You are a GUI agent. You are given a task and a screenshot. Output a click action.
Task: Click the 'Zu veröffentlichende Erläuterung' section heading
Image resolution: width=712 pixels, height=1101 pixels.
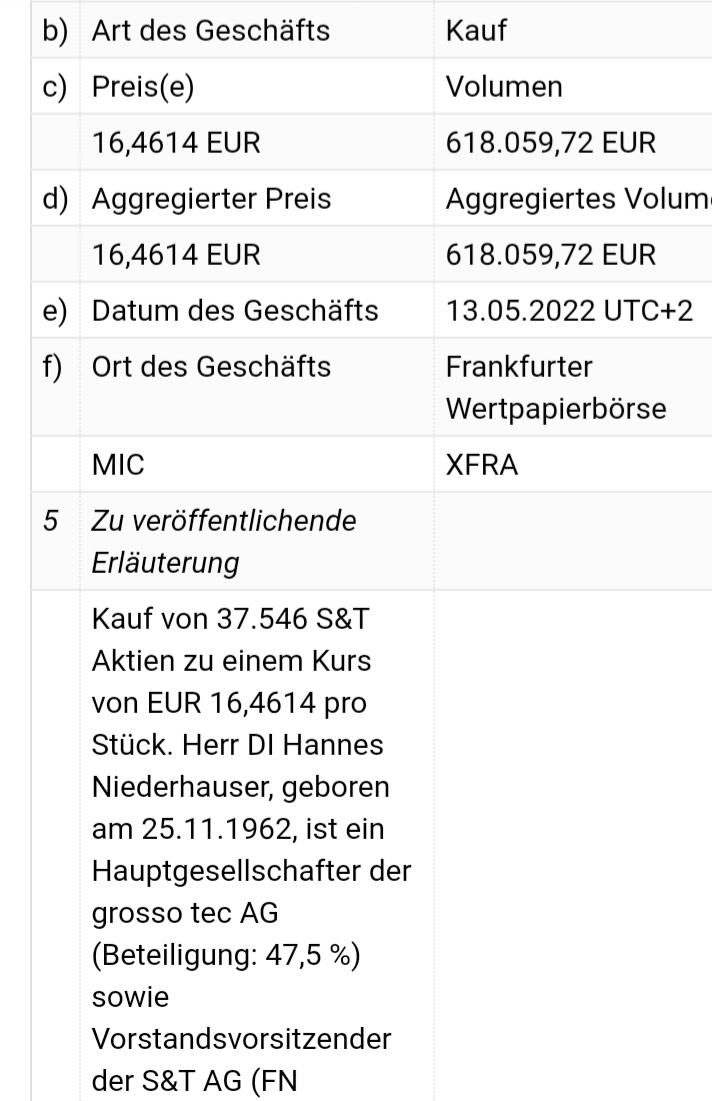coord(221,541)
